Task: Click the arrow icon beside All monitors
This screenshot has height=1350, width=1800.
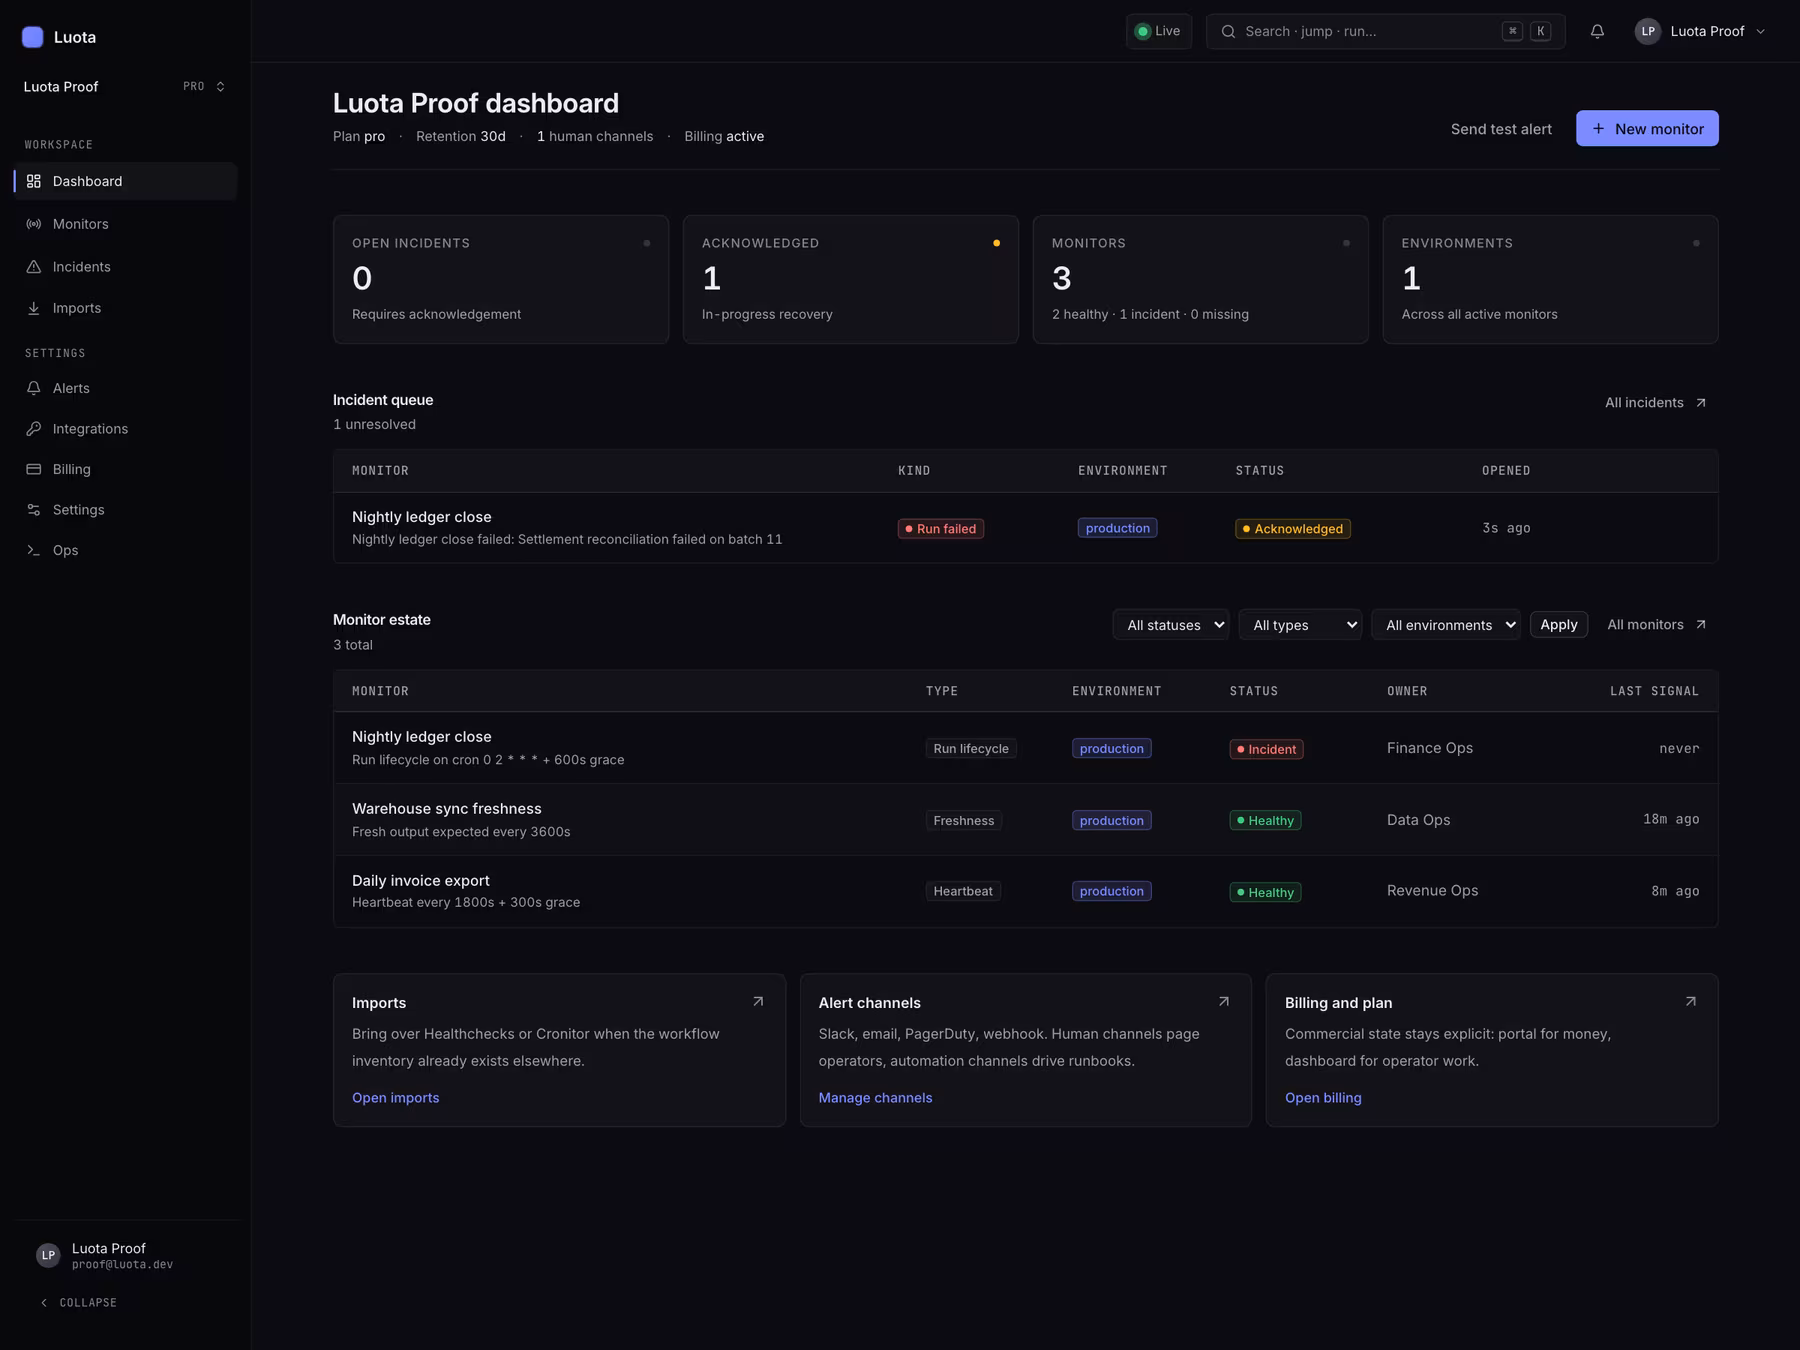Action: pos(1701,625)
